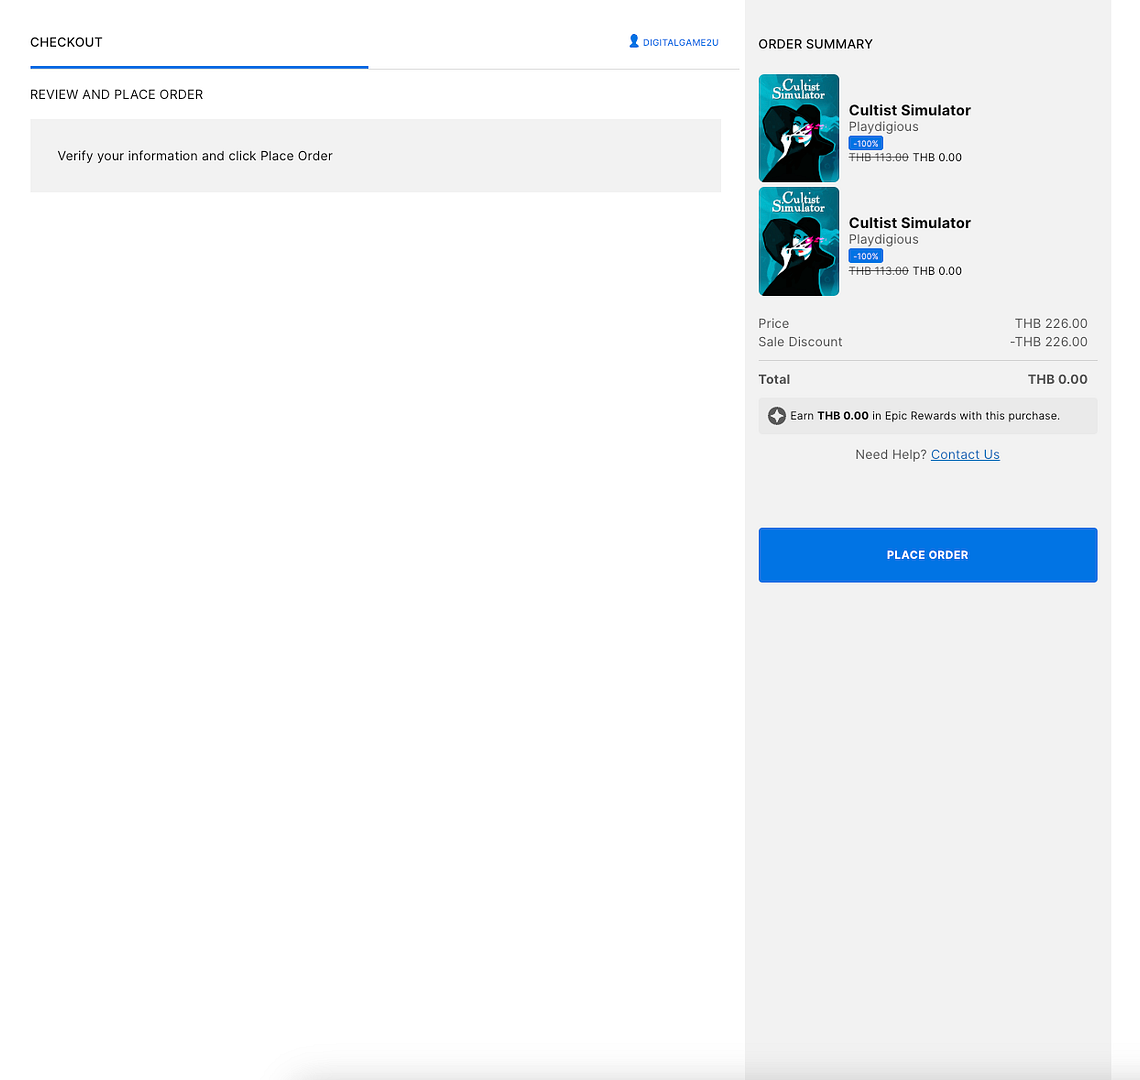Click the Sale Discount label

pos(800,342)
